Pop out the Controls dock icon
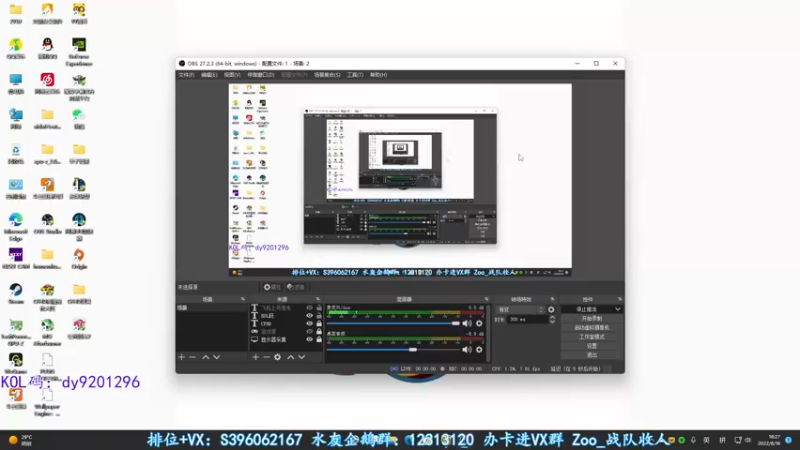 [619, 299]
